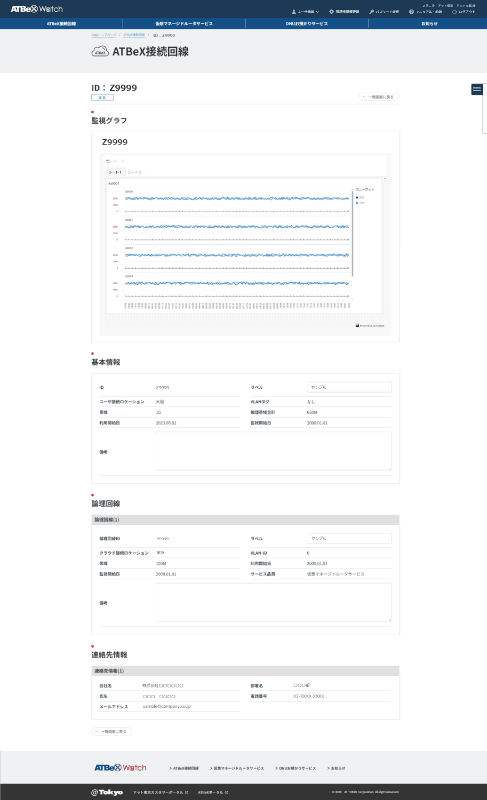Click the ATBeX Watch footer logo
The width and height of the screenshot is (487, 800).
coord(120,767)
